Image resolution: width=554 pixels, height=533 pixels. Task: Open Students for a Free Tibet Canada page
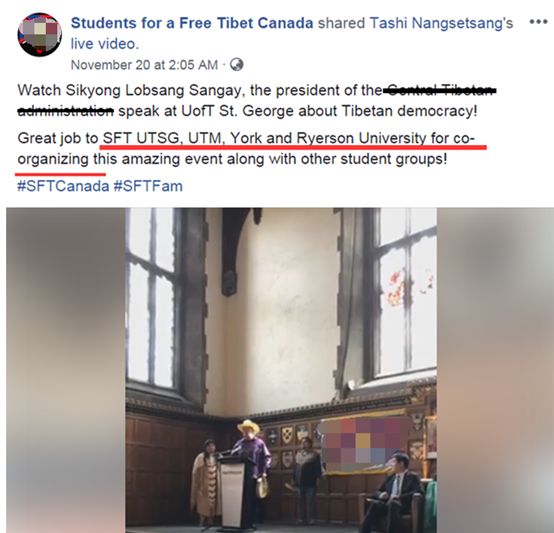pos(192,23)
